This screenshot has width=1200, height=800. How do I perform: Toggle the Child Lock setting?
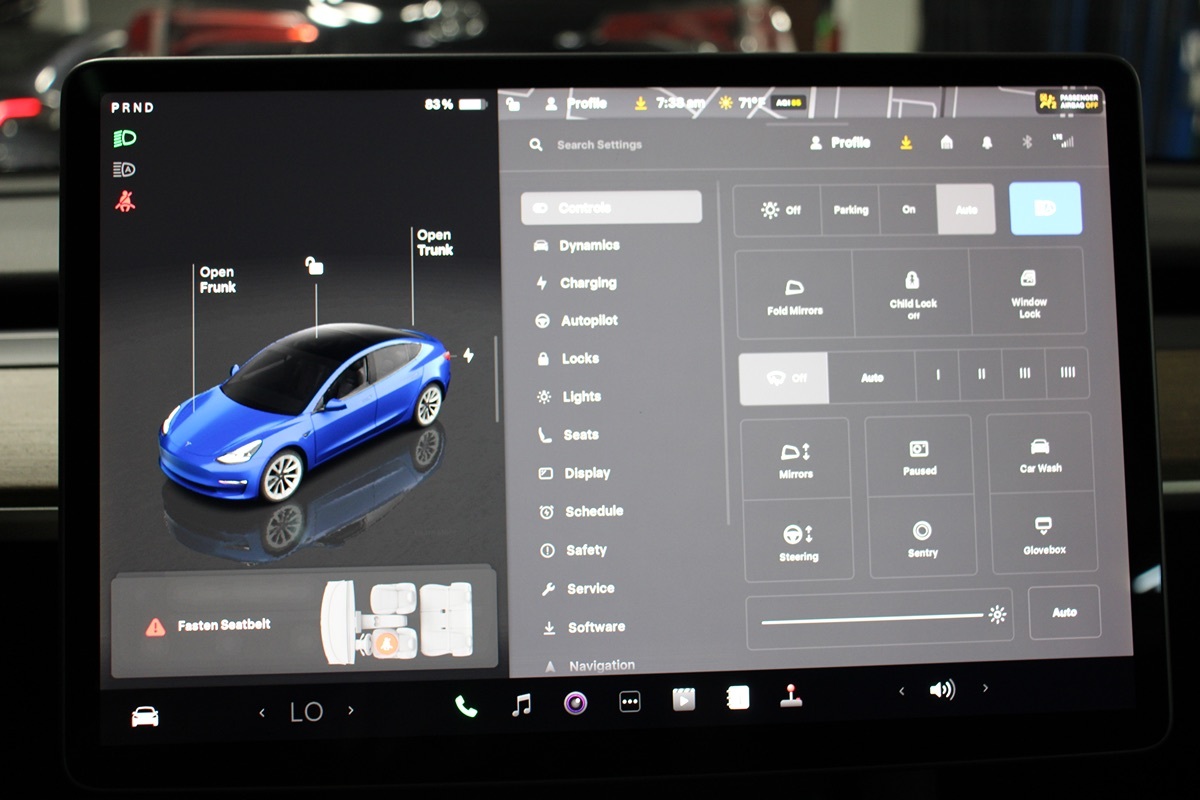(x=911, y=292)
